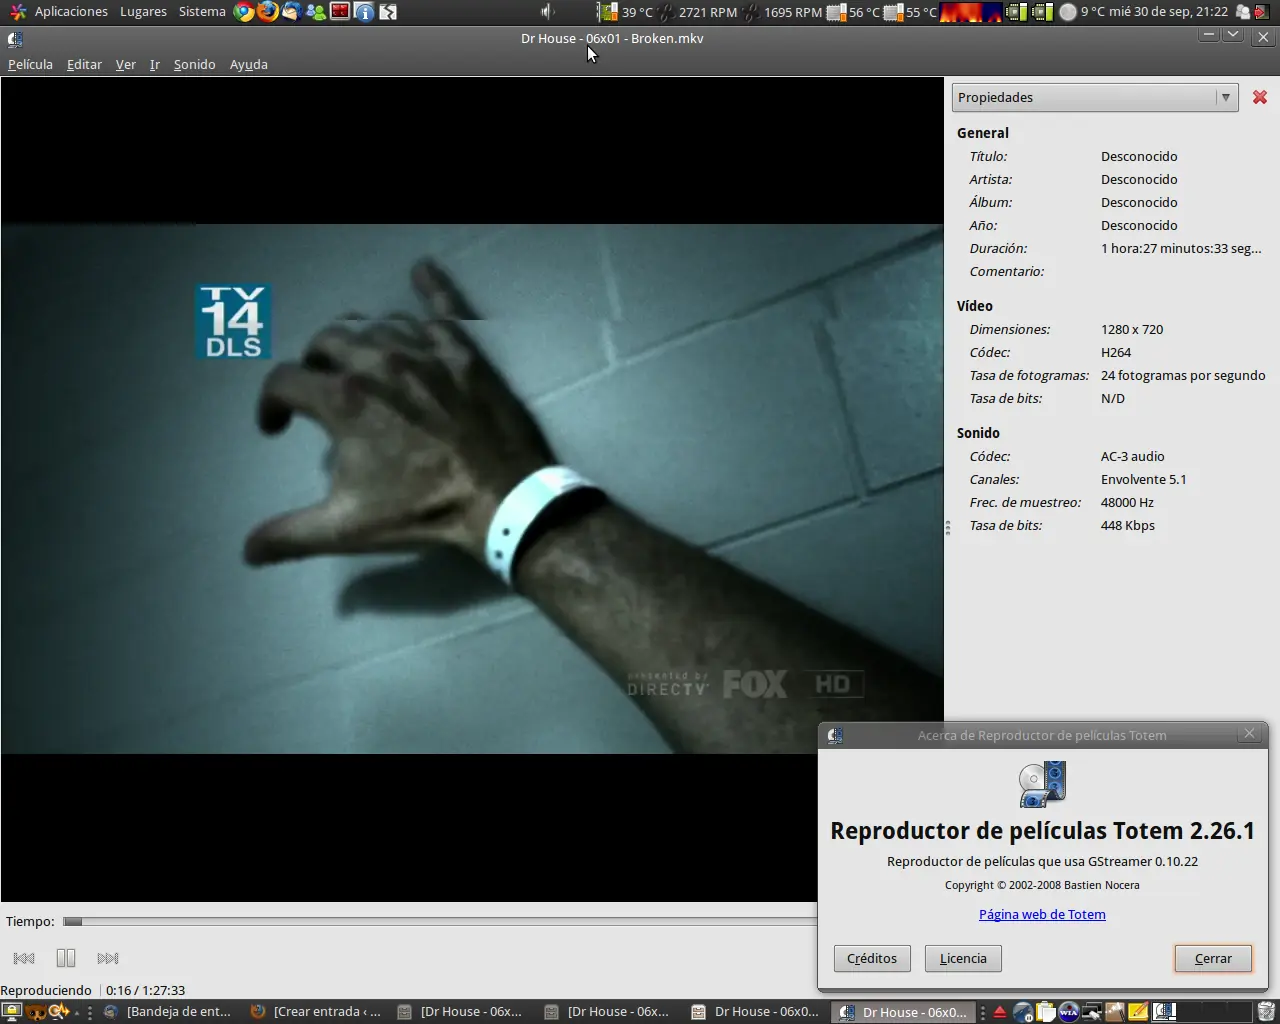Click the Totem logo in the About dialog
The image size is (1280, 1024).
[x=1042, y=785]
